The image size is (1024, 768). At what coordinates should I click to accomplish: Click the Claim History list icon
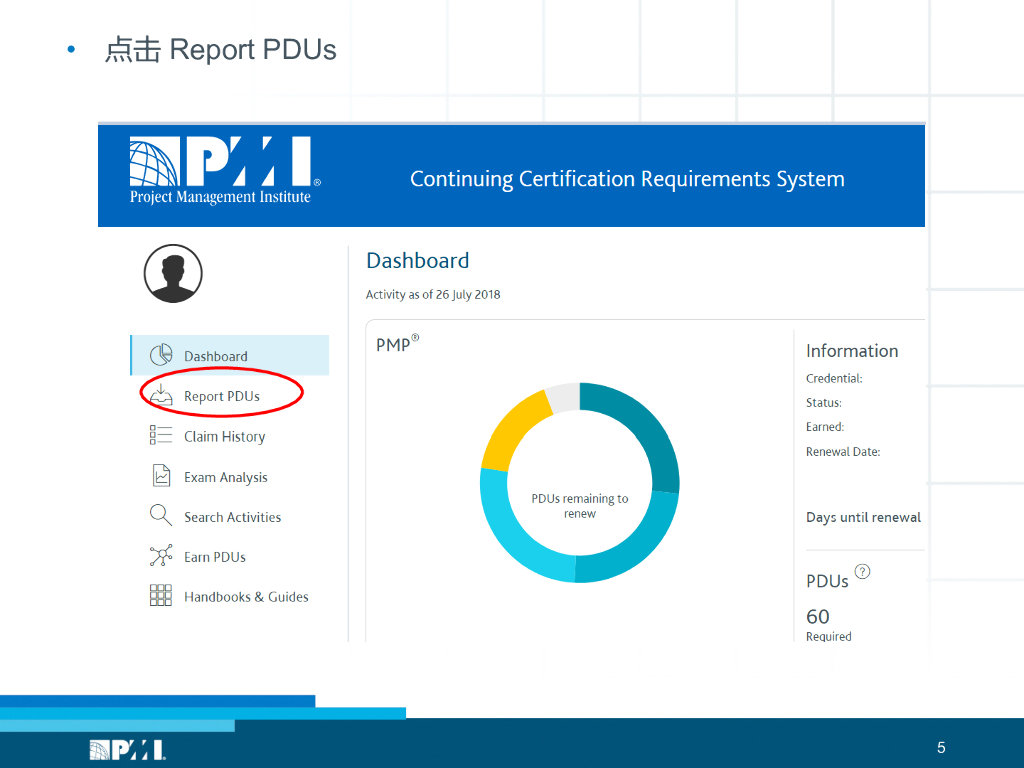click(x=161, y=436)
